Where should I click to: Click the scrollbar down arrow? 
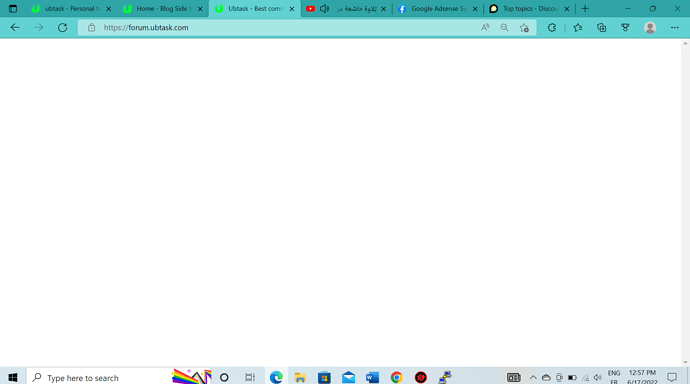tap(685, 362)
